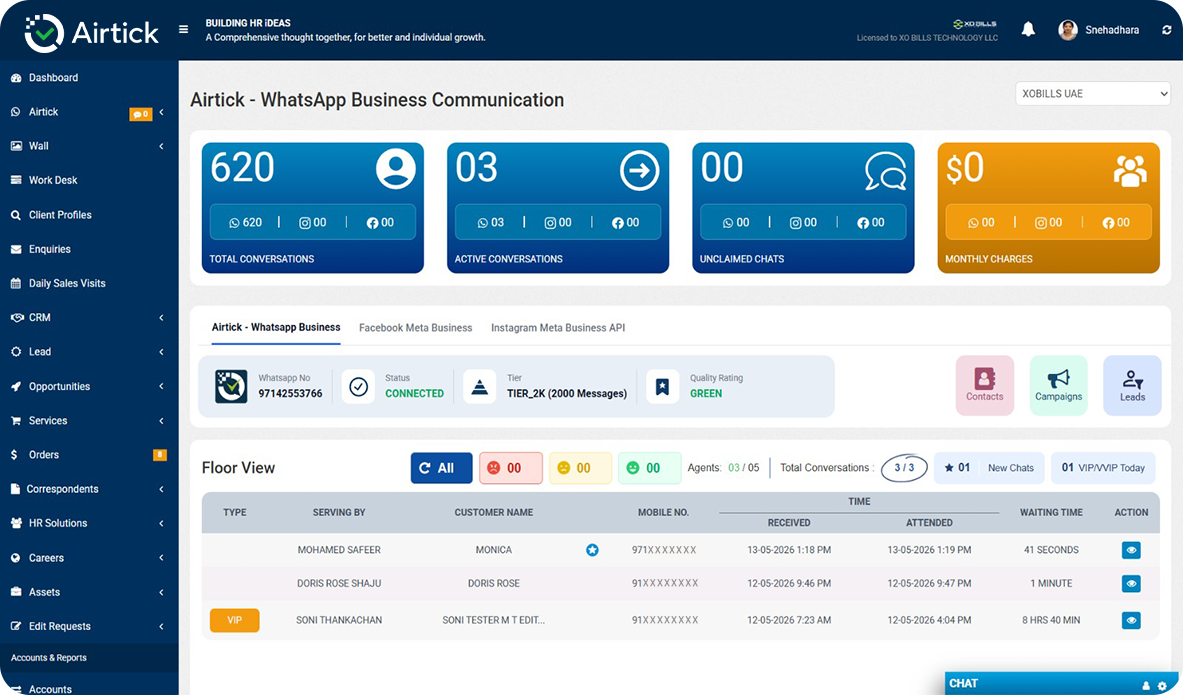Expand the Edit Requests sidebar menu chevron

[161, 626]
